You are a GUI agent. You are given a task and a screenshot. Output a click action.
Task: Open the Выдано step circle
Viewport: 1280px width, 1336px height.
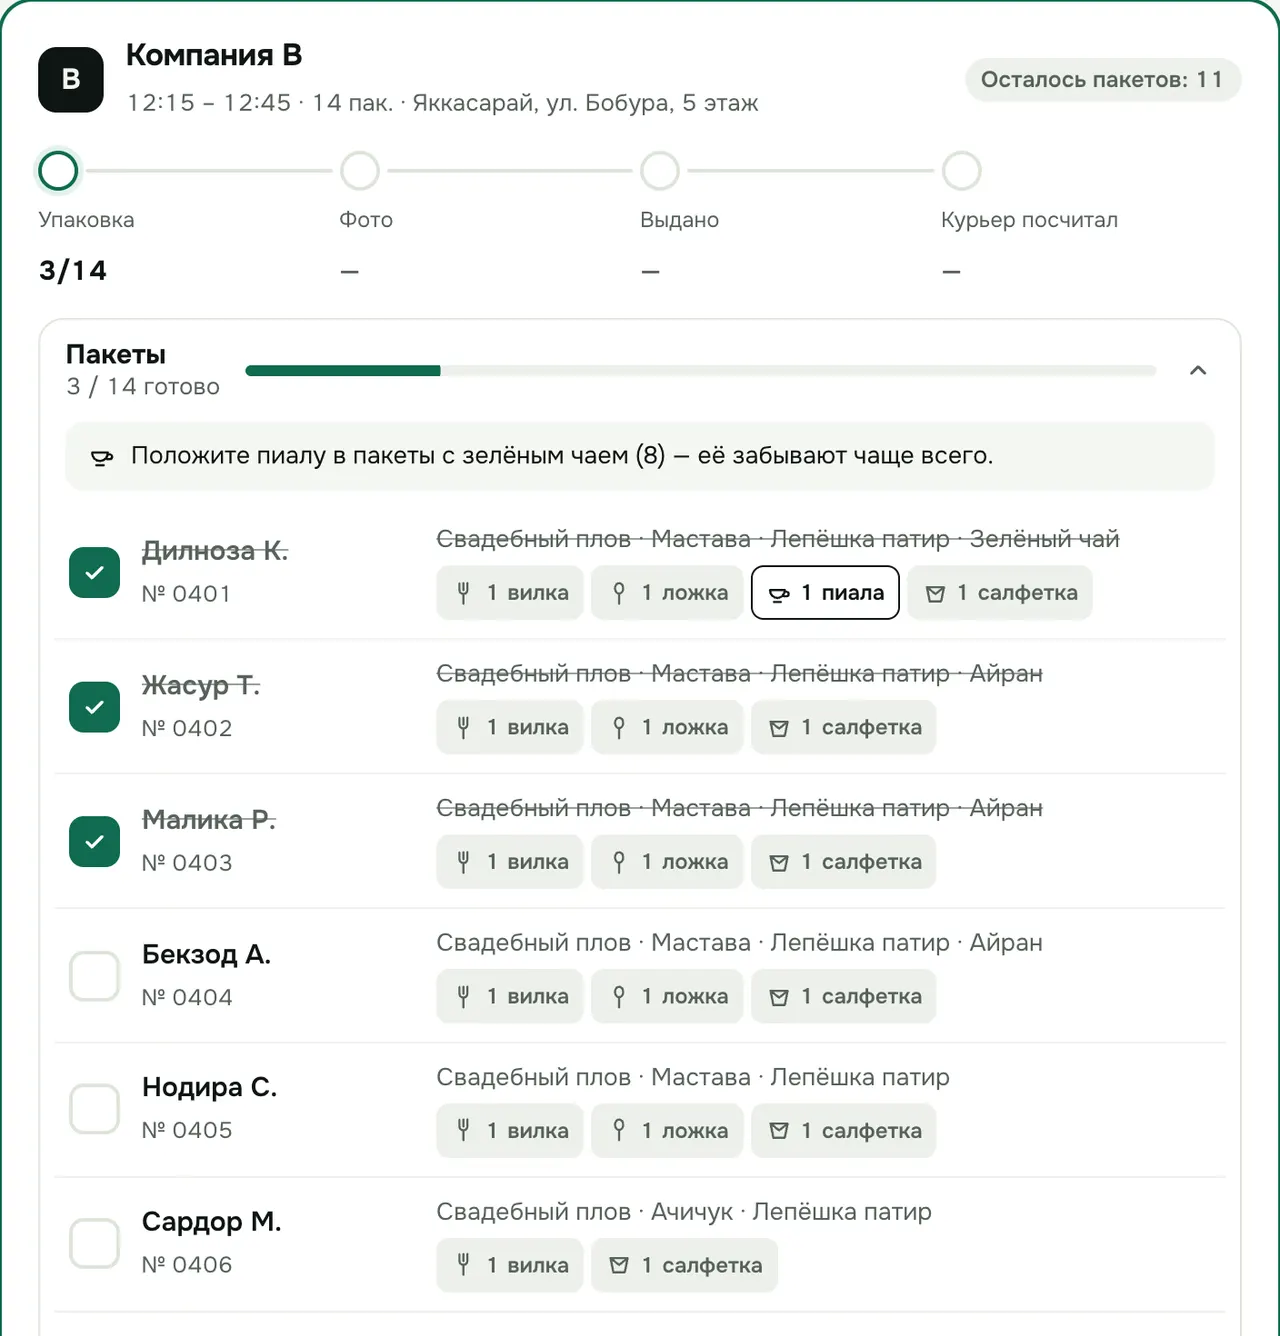(660, 171)
